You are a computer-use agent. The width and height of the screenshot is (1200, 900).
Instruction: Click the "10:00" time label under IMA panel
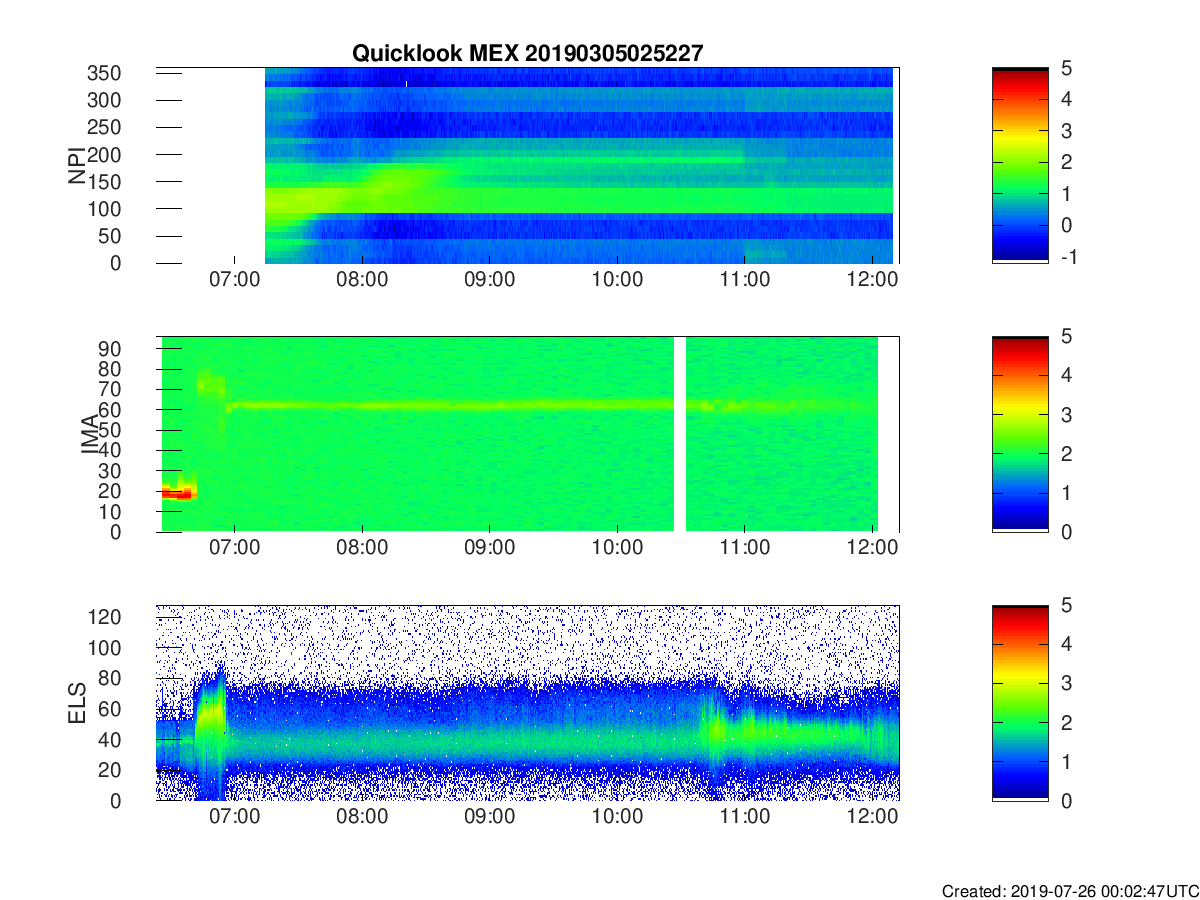[617, 548]
